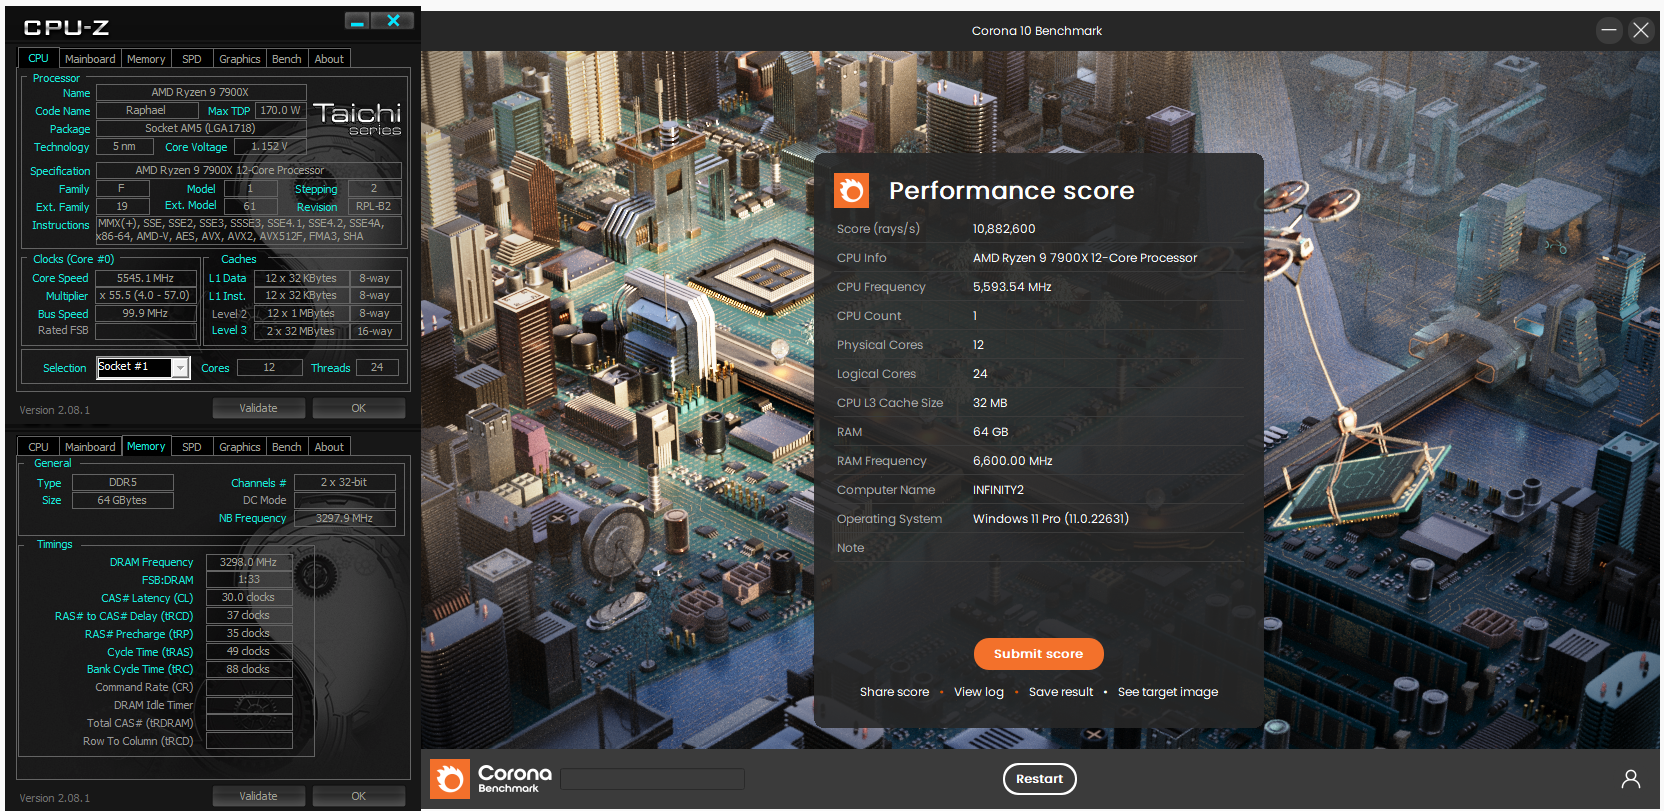Click Validate button in lower CPU-Z panel
The width and height of the screenshot is (1664, 811).
258,796
